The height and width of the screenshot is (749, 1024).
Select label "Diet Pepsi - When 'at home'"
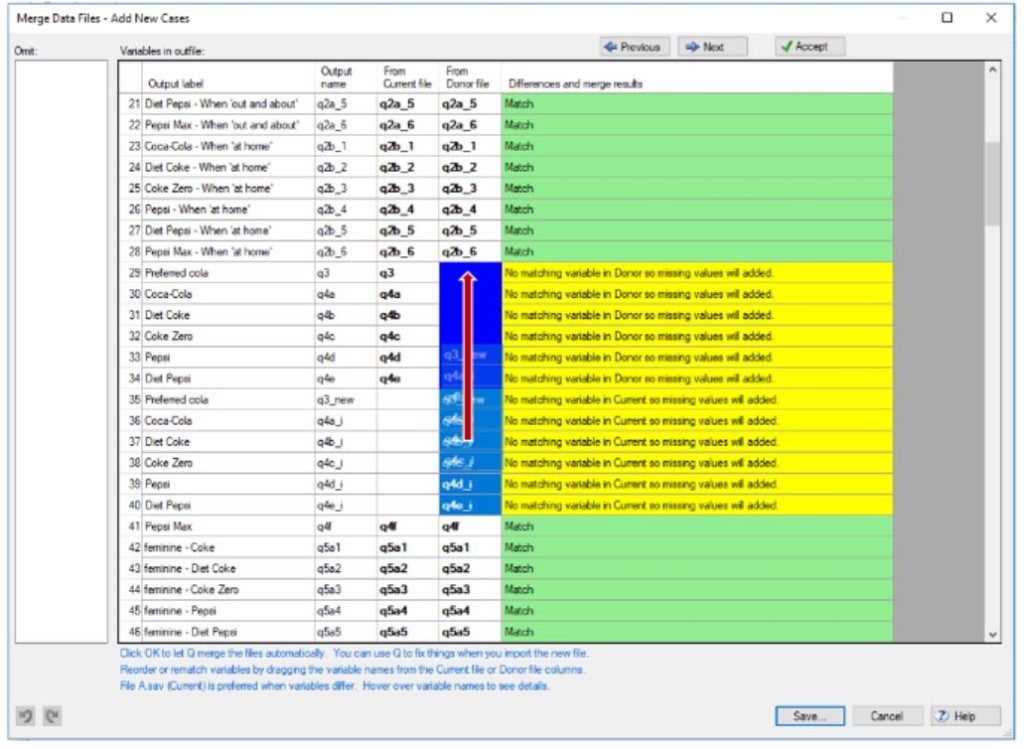[x=208, y=231]
